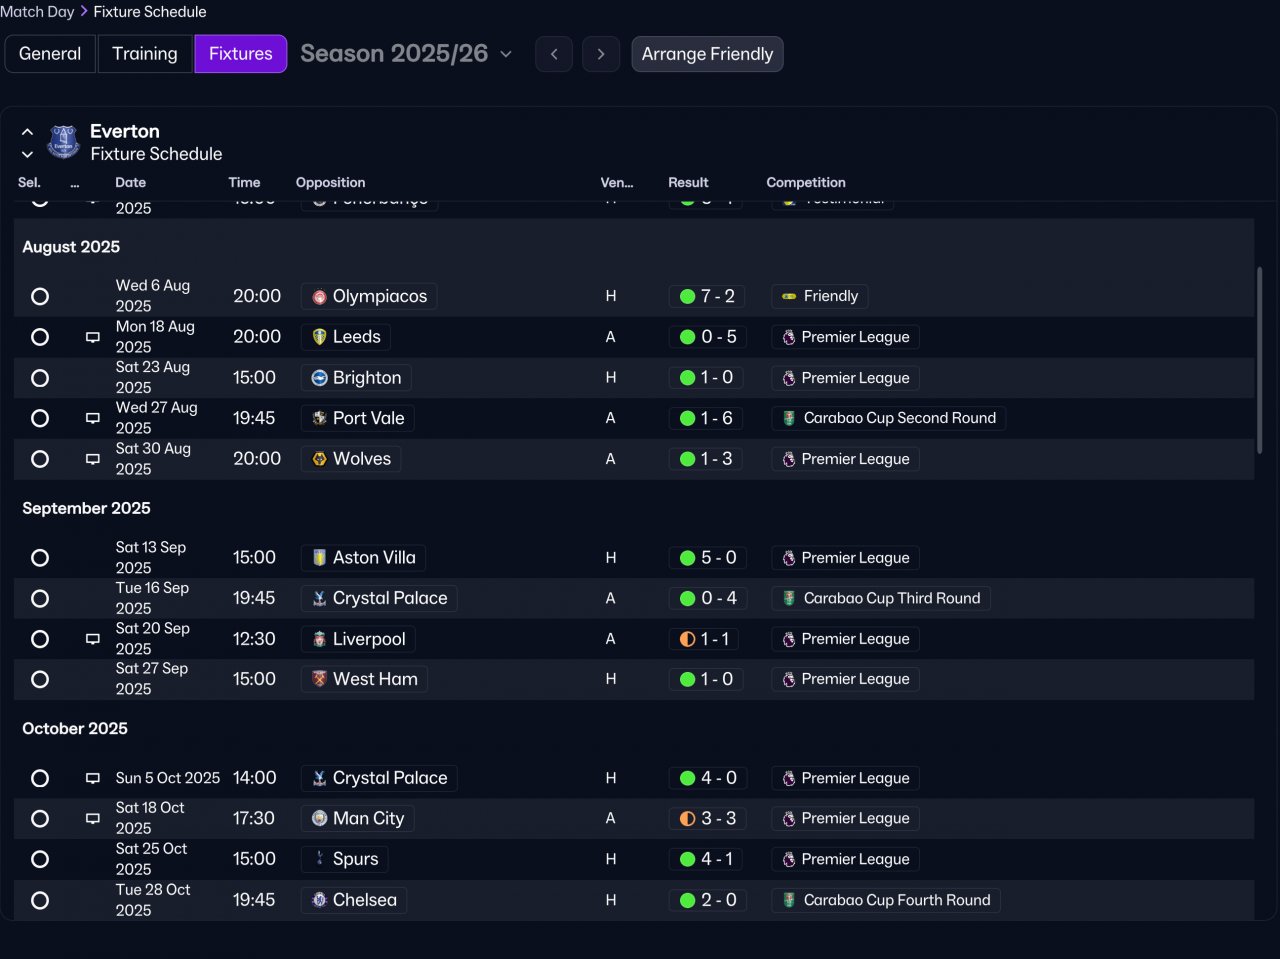Select the Aston Villa fixture radio button
This screenshot has height=959, width=1280.
click(40, 558)
